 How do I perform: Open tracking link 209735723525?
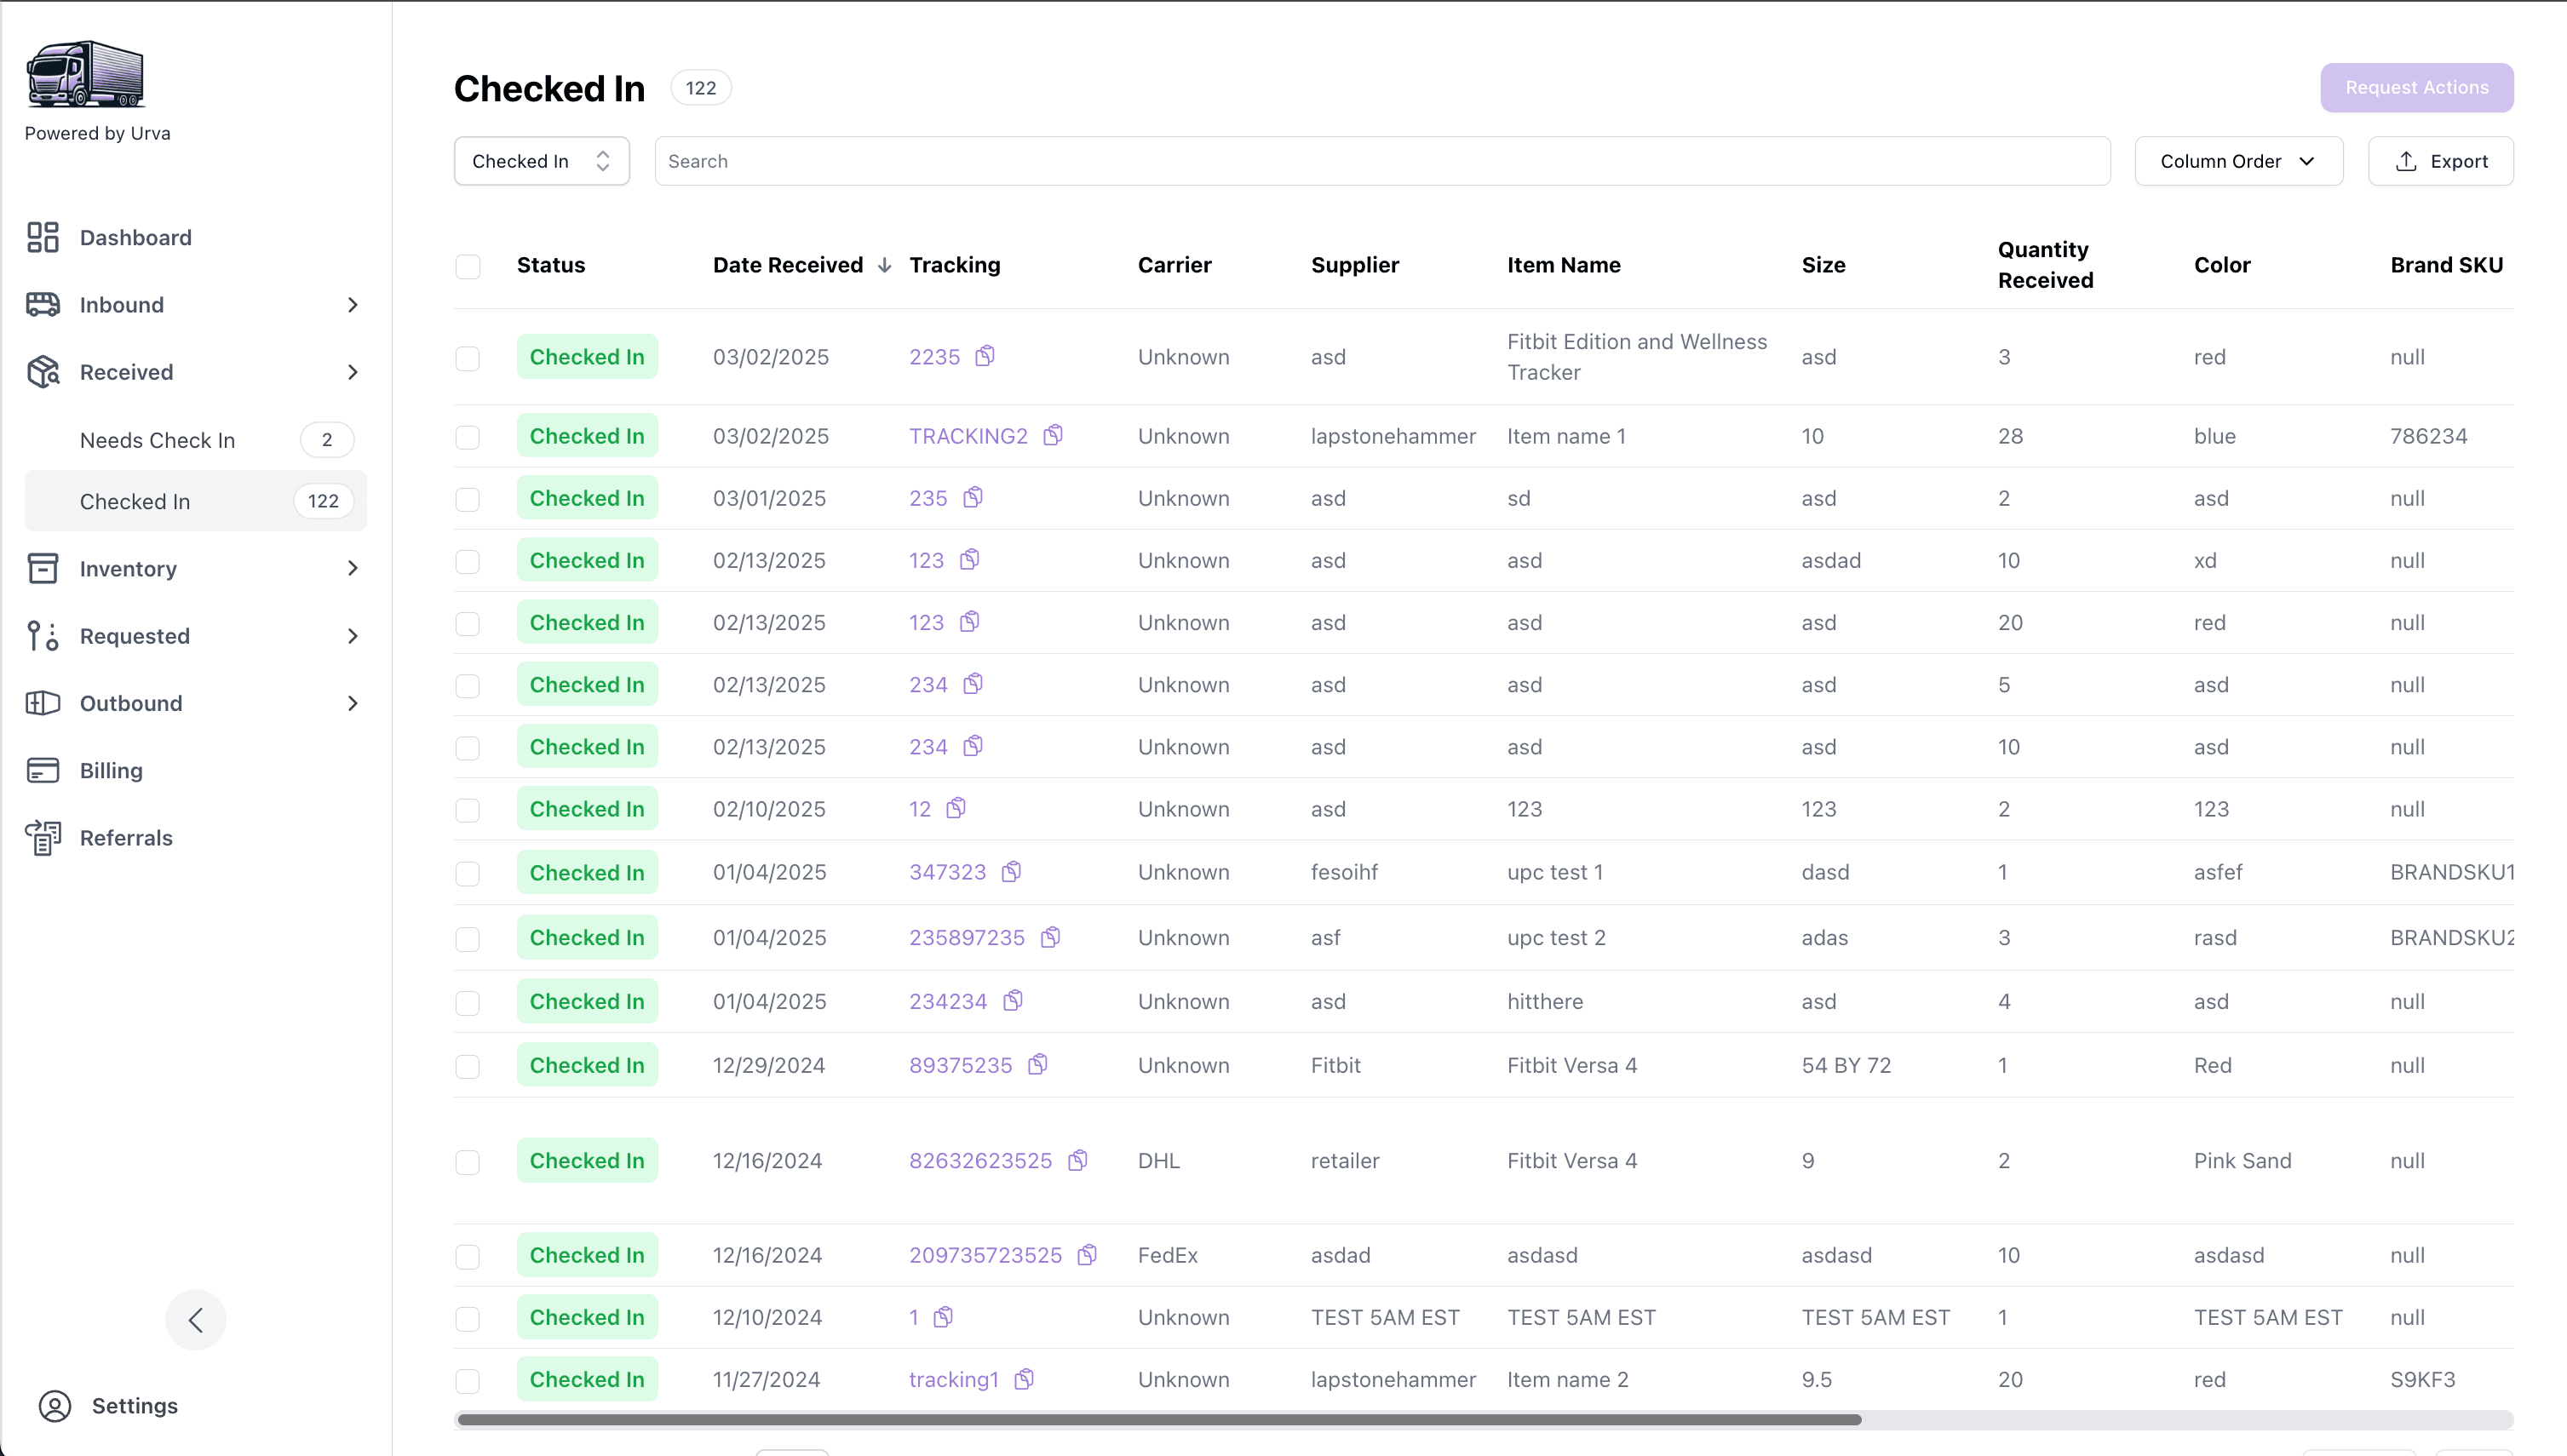click(x=985, y=1255)
